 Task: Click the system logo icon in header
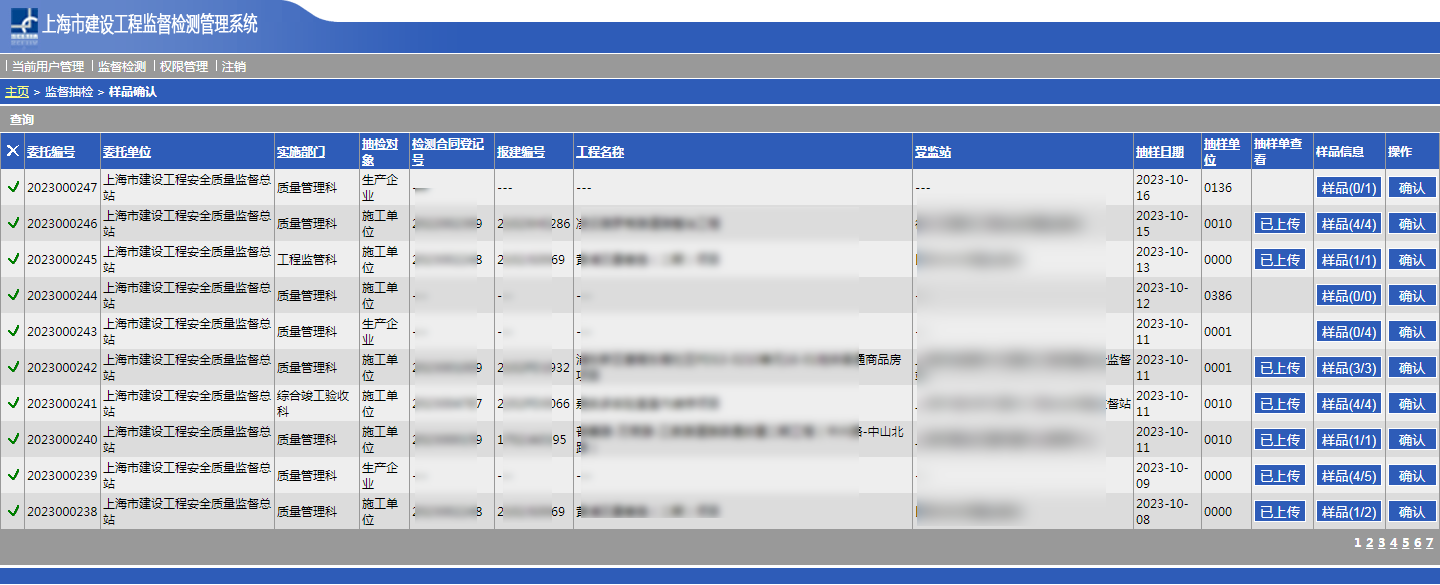[24, 26]
